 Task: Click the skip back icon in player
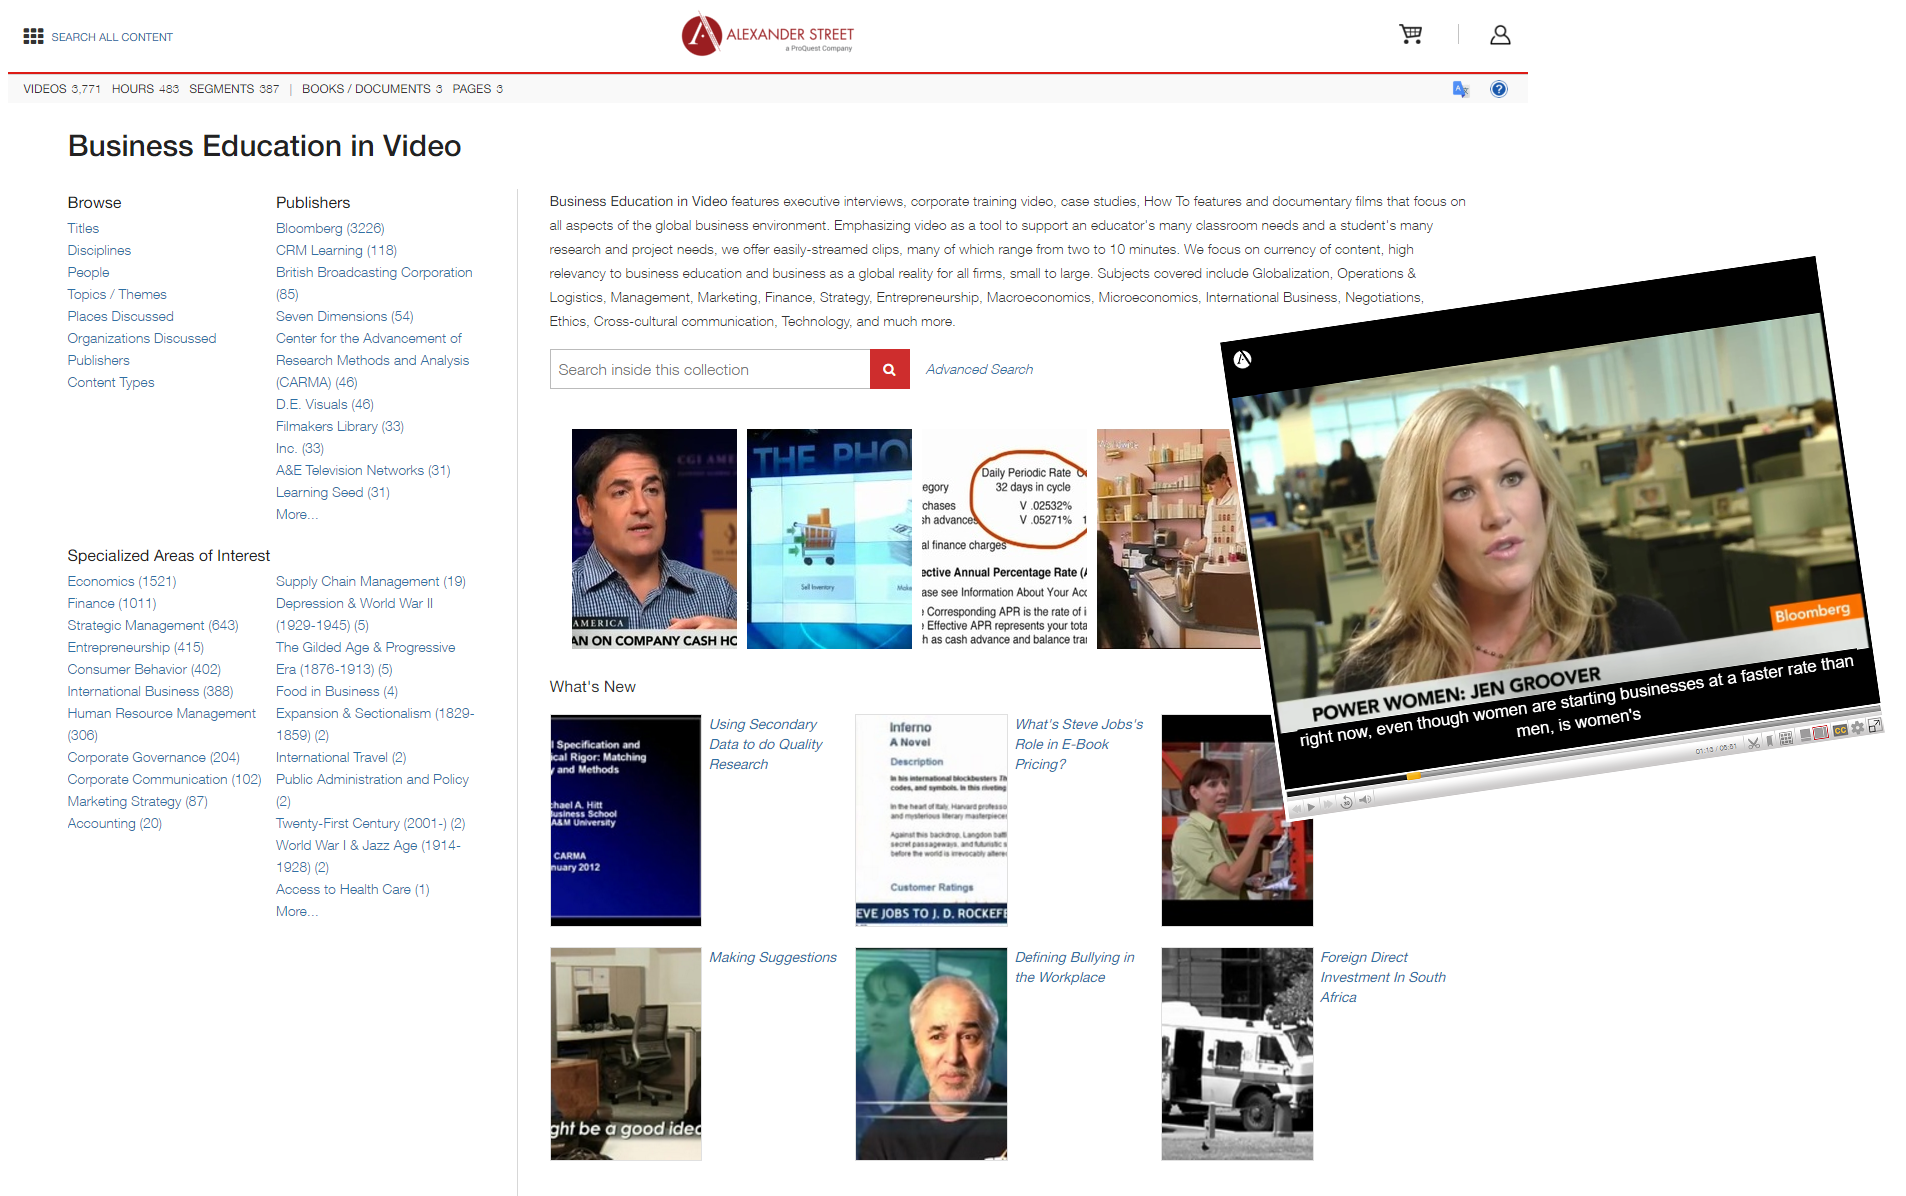tap(1296, 809)
